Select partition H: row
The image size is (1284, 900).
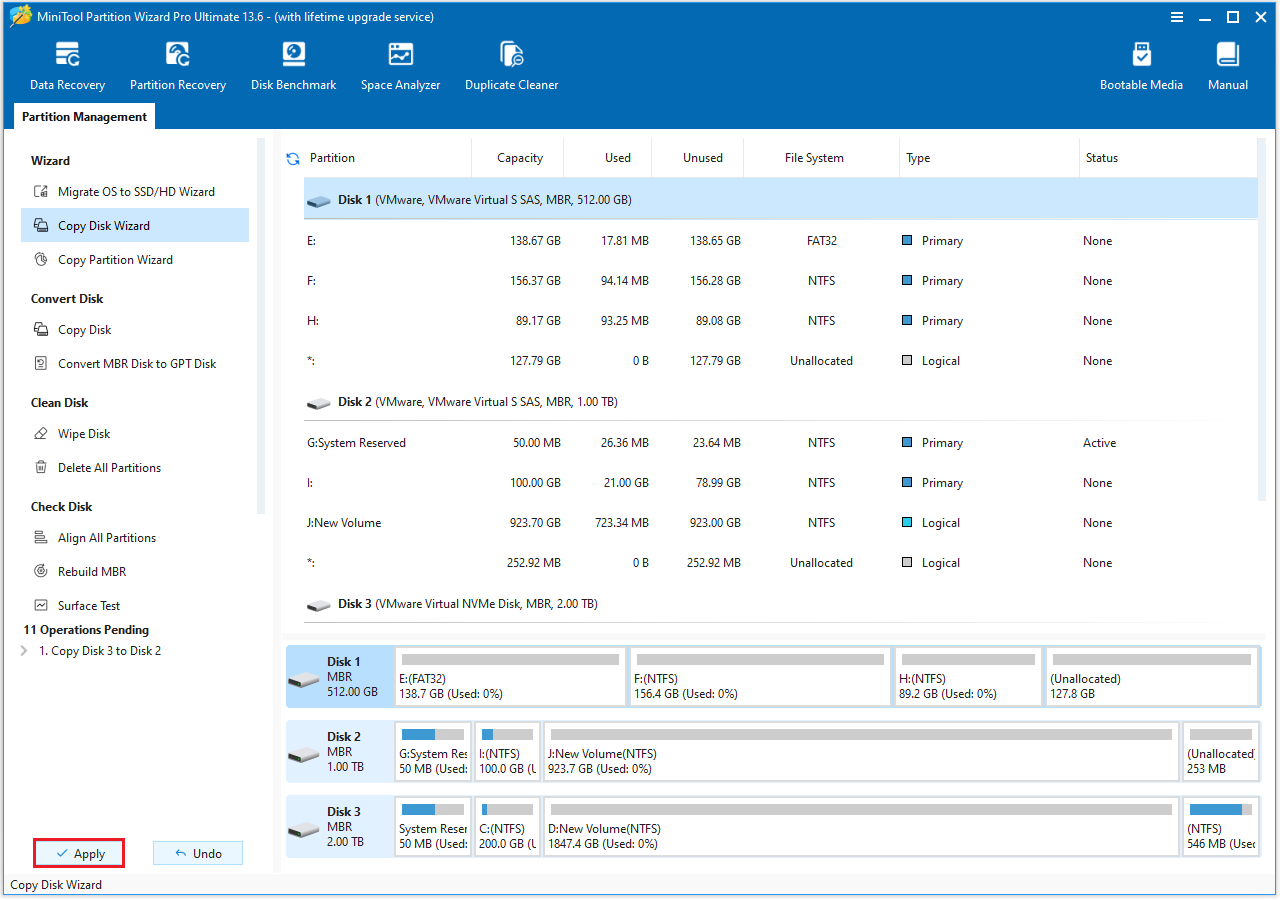[x=780, y=321]
